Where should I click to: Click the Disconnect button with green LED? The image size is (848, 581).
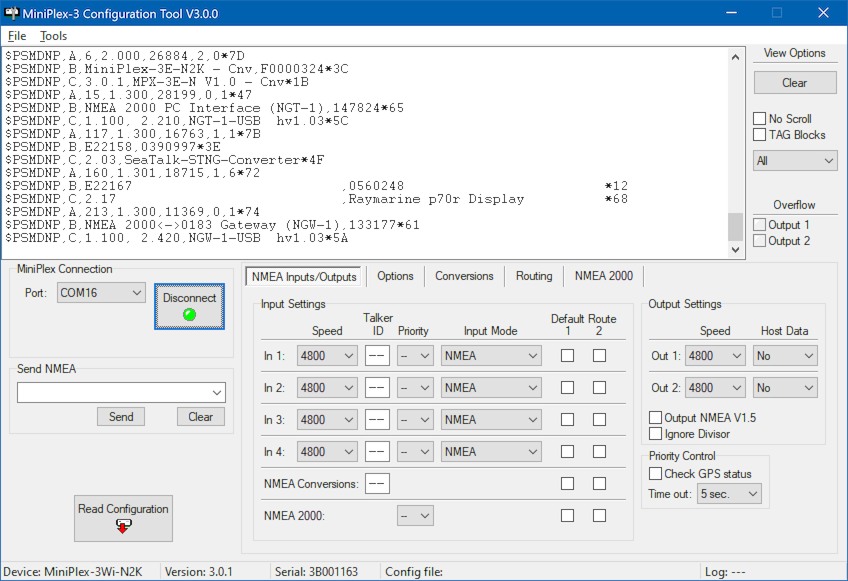pos(189,306)
